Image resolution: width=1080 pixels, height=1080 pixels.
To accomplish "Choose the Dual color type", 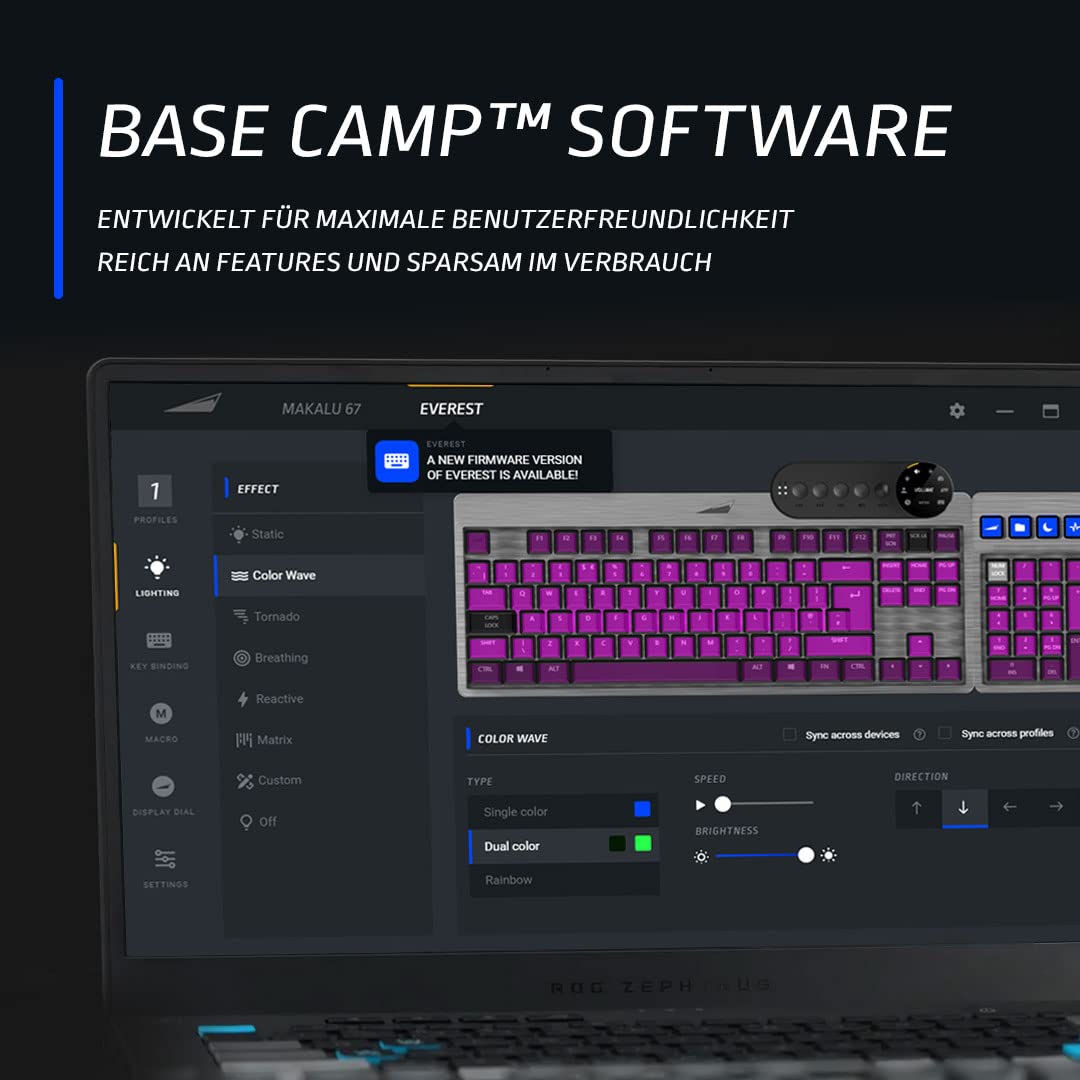I will (513, 845).
